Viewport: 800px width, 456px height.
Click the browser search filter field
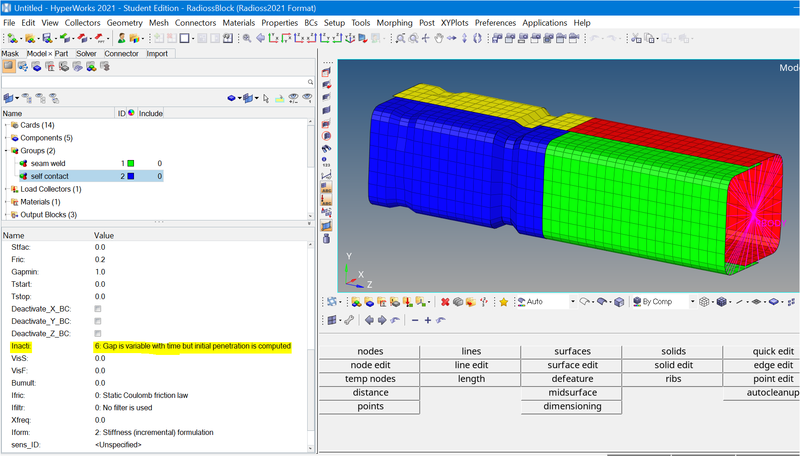pyautogui.click(x=155, y=82)
